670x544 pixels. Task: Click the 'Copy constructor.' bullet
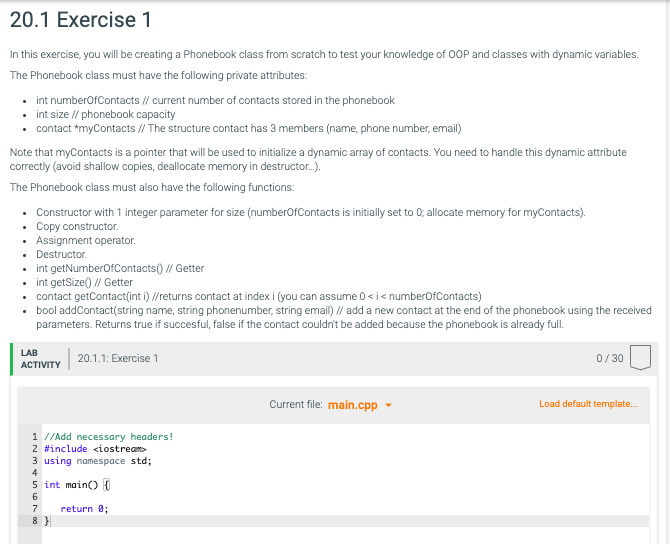(x=77, y=226)
